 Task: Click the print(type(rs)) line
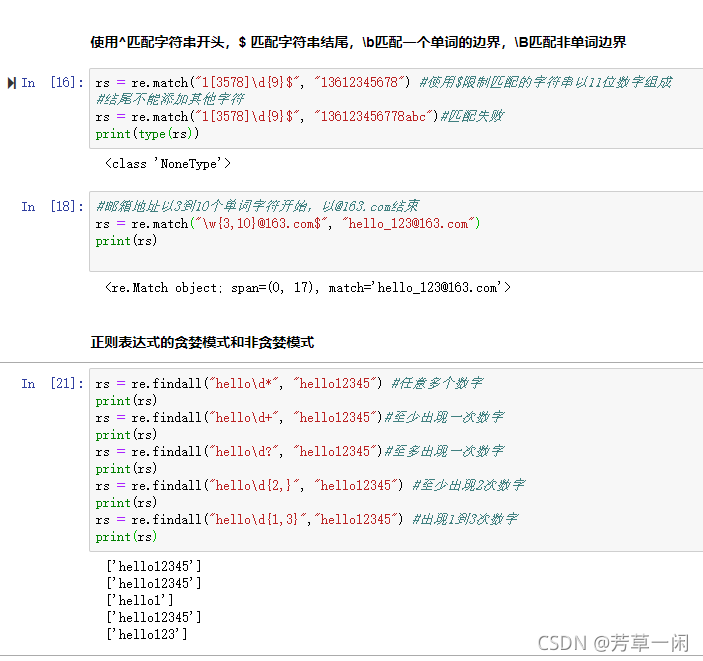(x=147, y=134)
